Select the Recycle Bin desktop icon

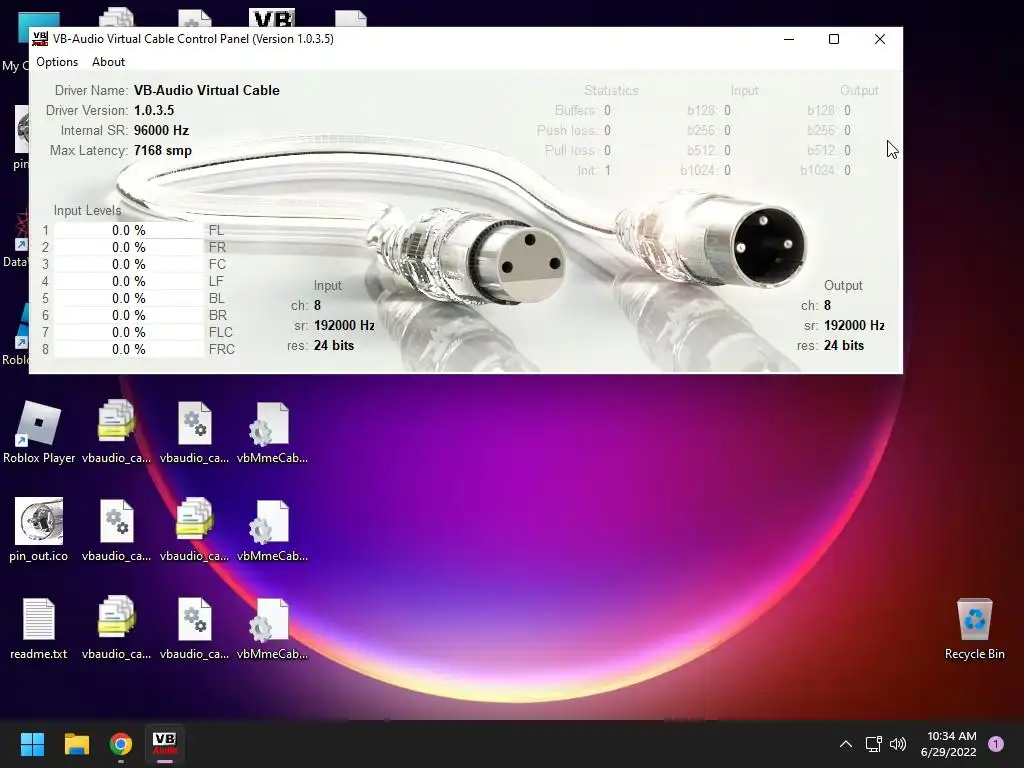point(974,629)
